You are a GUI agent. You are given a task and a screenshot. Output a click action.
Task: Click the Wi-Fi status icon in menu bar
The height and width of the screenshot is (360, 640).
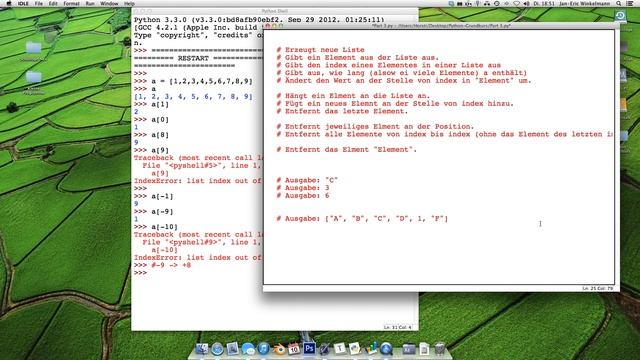(x=516, y=3)
